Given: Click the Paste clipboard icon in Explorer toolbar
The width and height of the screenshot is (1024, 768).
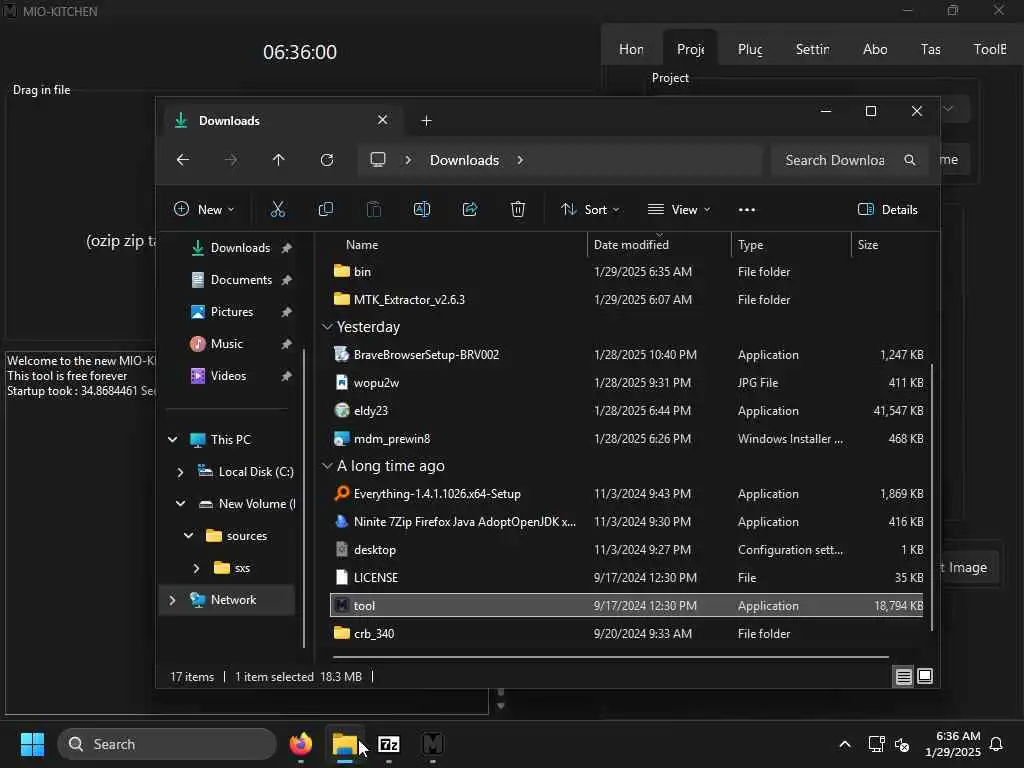Looking at the screenshot, I should [374, 209].
